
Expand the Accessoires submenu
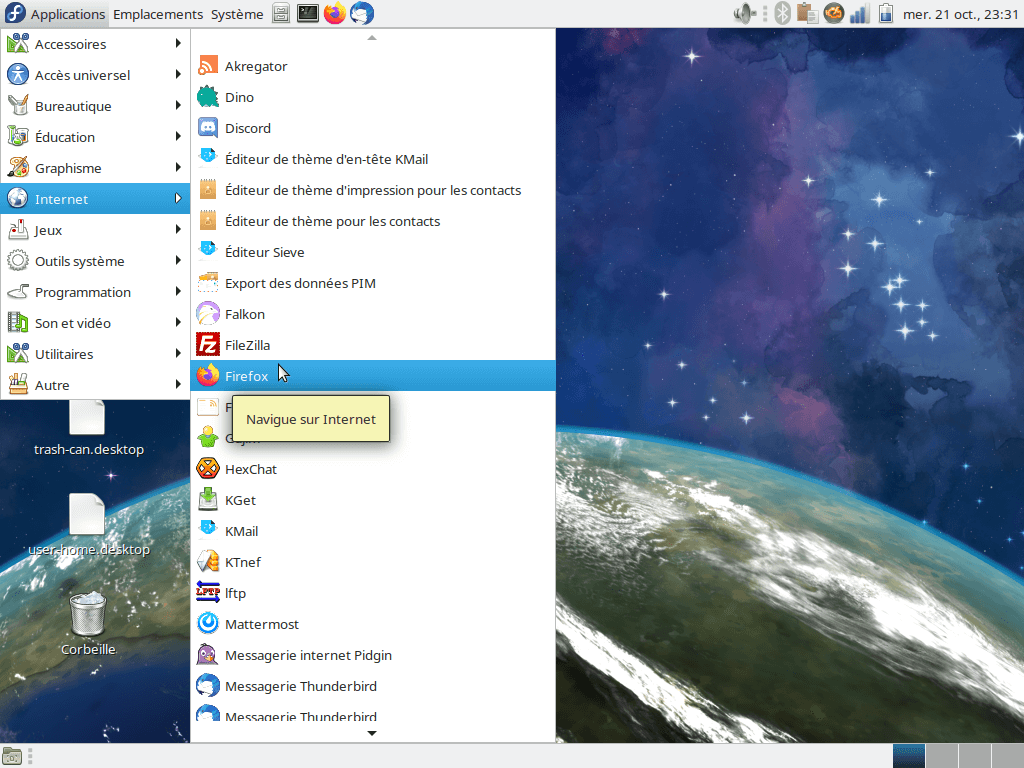(x=95, y=44)
